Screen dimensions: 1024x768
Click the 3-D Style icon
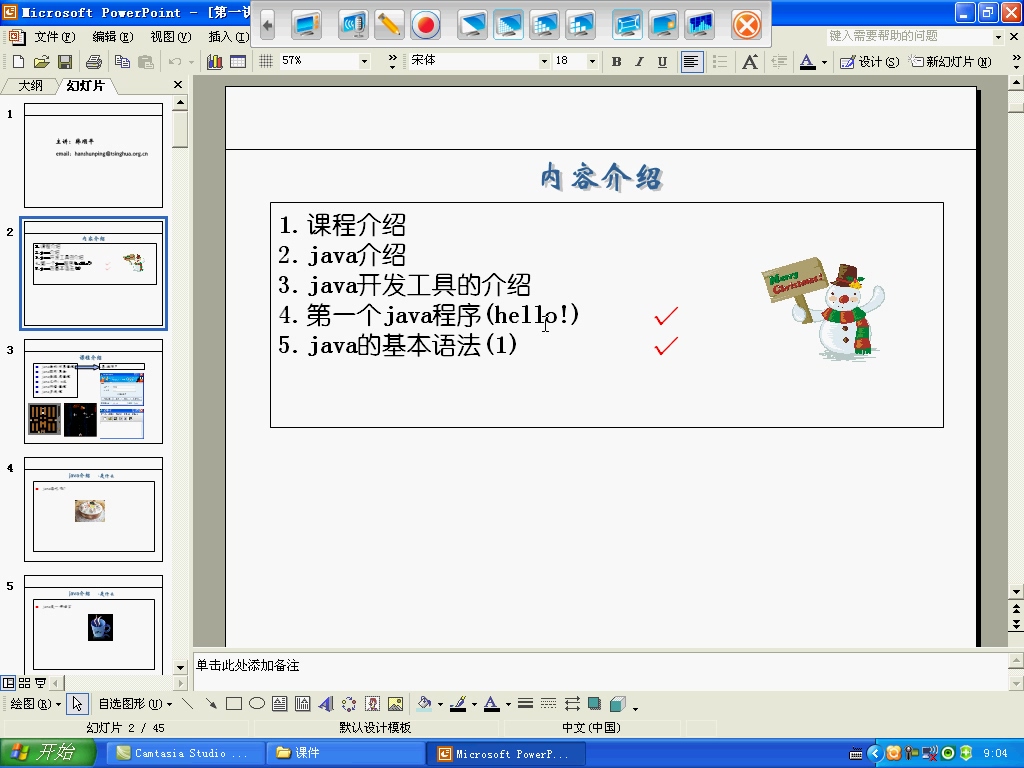click(x=618, y=703)
